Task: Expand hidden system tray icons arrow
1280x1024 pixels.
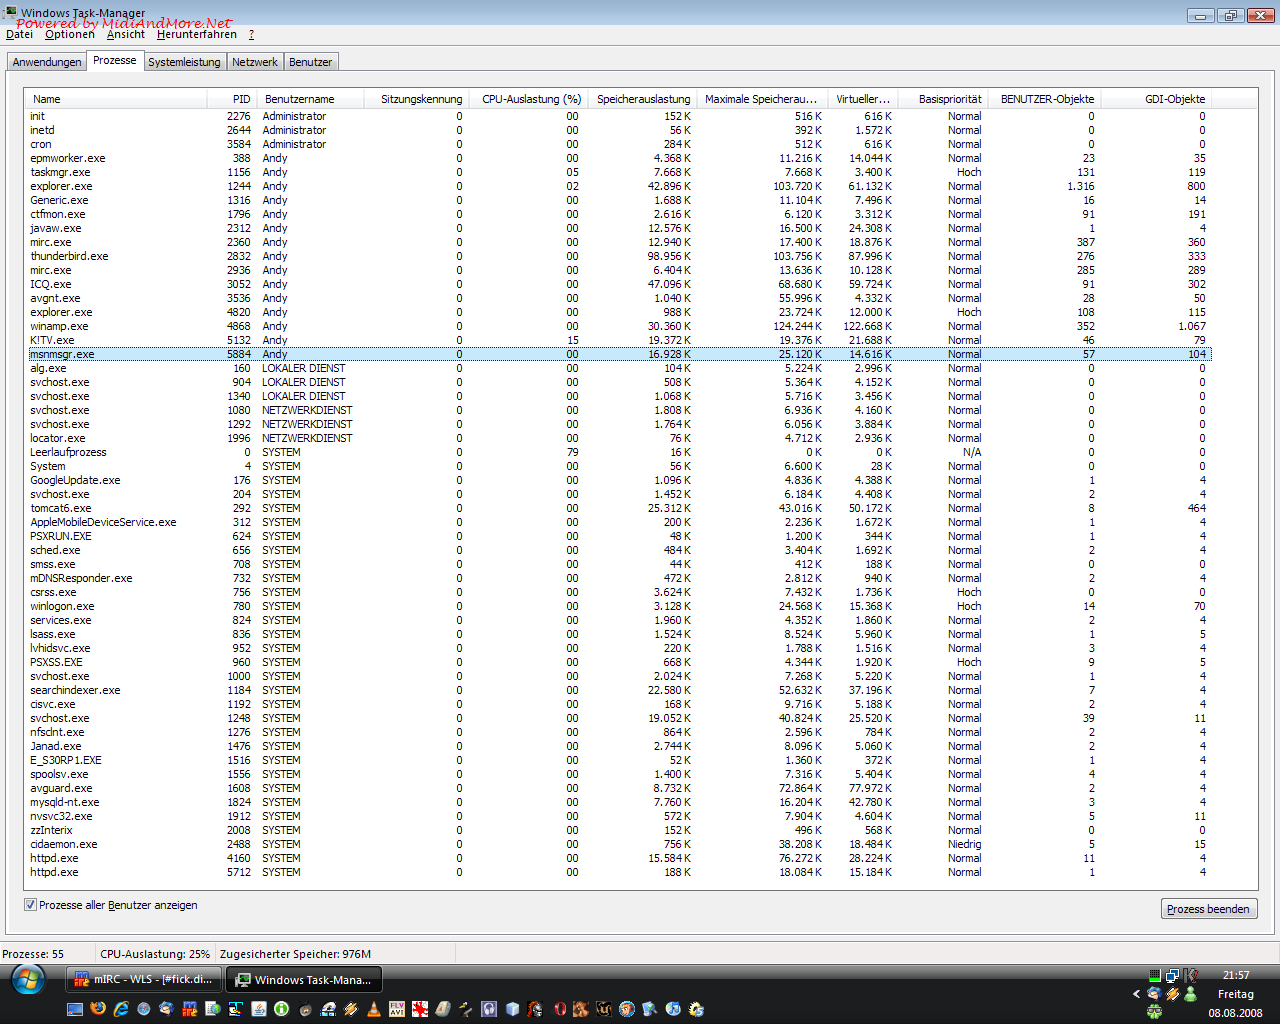Action: click(x=1136, y=994)
